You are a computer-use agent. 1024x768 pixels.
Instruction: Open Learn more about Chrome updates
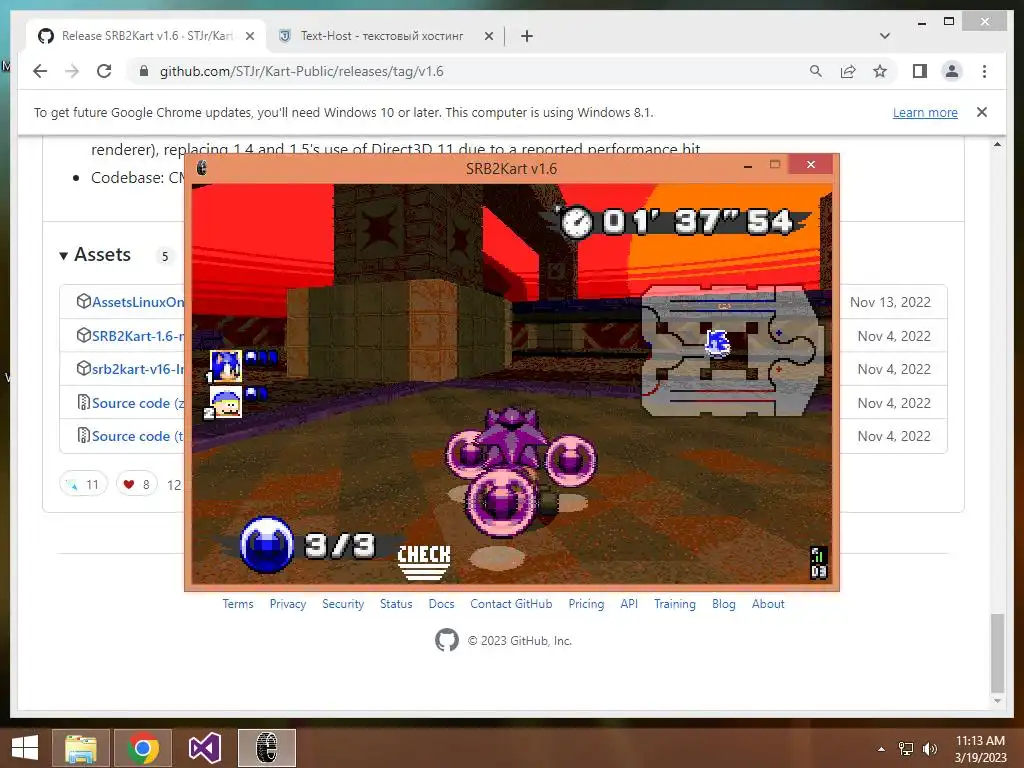(x=925, y=112)
